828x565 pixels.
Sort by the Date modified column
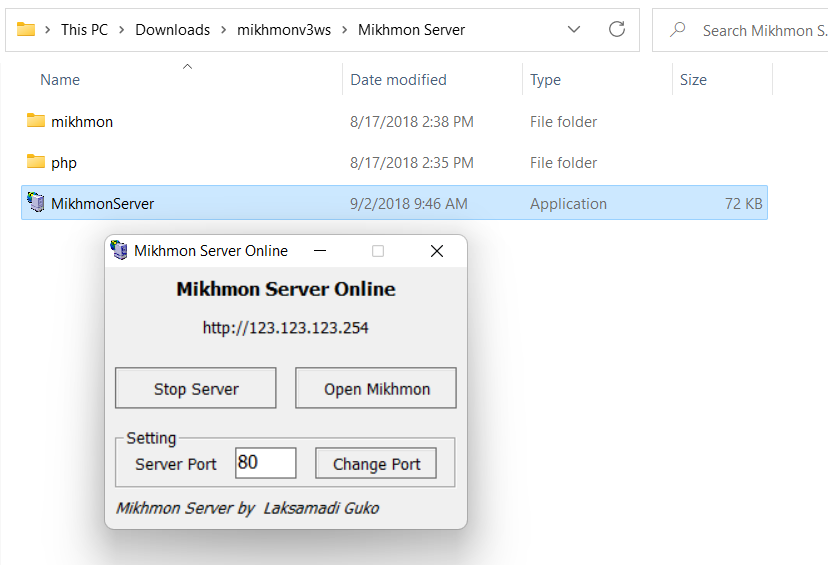tap(398, 80)
